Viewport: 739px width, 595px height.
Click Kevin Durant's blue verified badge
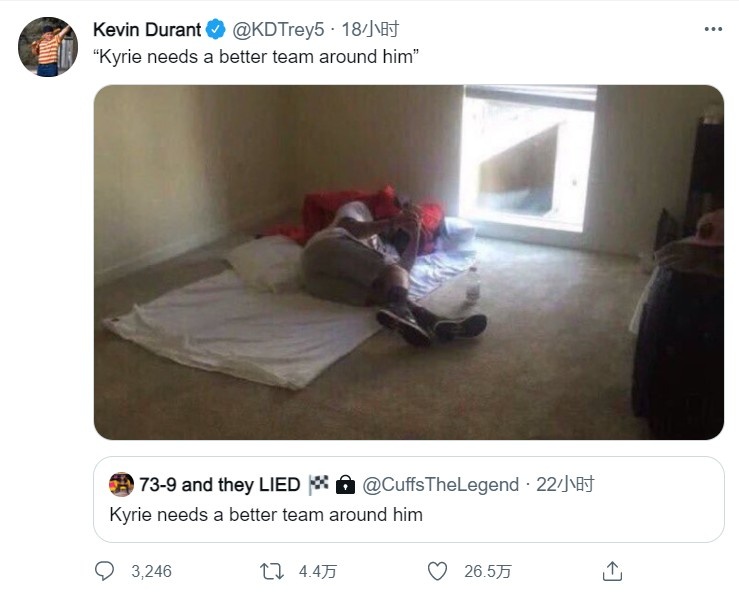216,30
